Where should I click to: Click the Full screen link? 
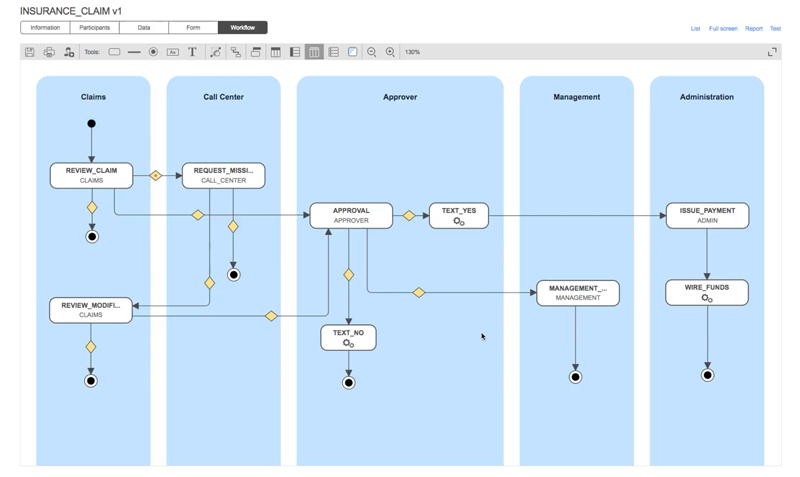[x=723, y=29]
